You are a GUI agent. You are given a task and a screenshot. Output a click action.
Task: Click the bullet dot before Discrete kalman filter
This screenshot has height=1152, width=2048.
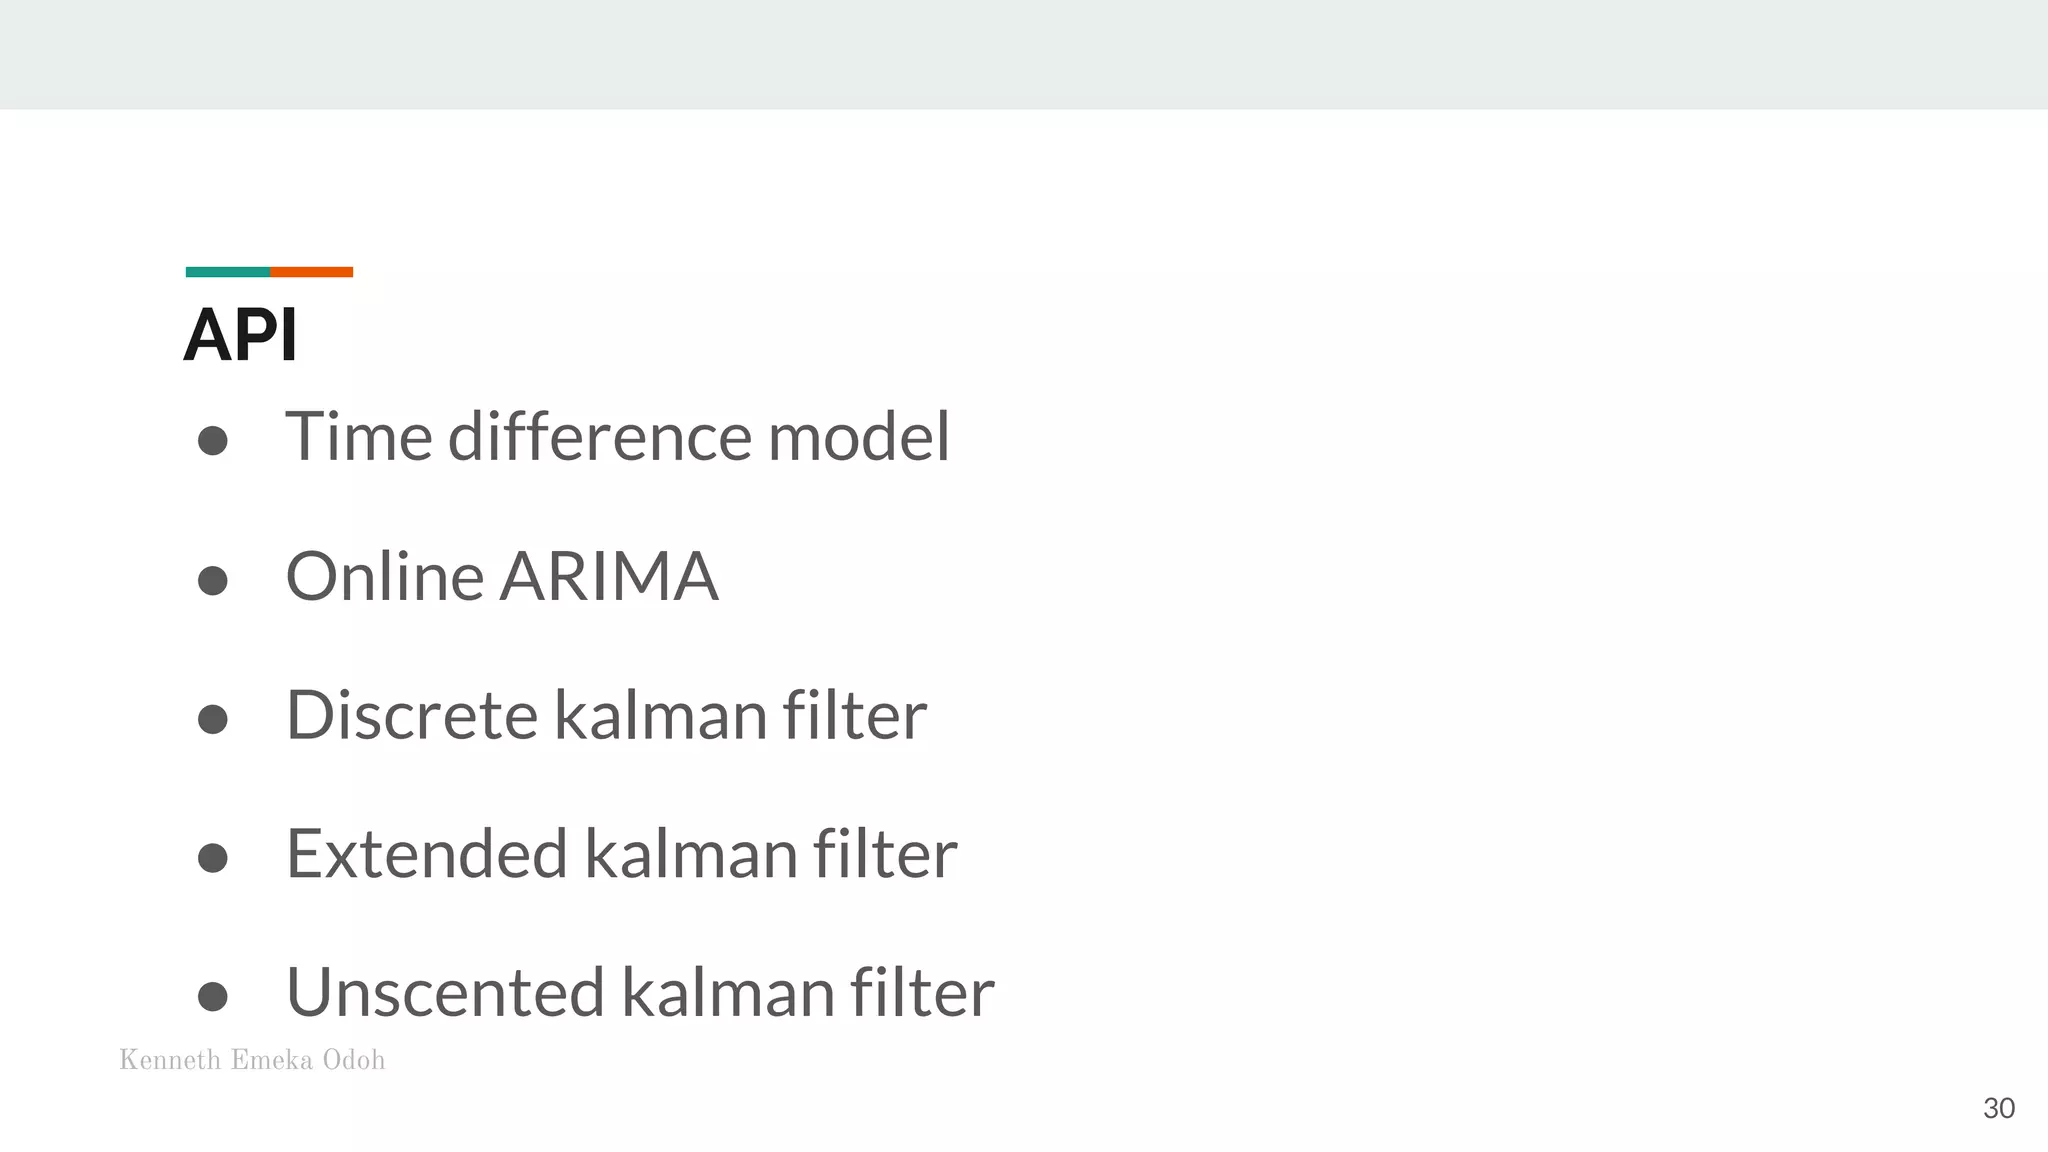213,719
